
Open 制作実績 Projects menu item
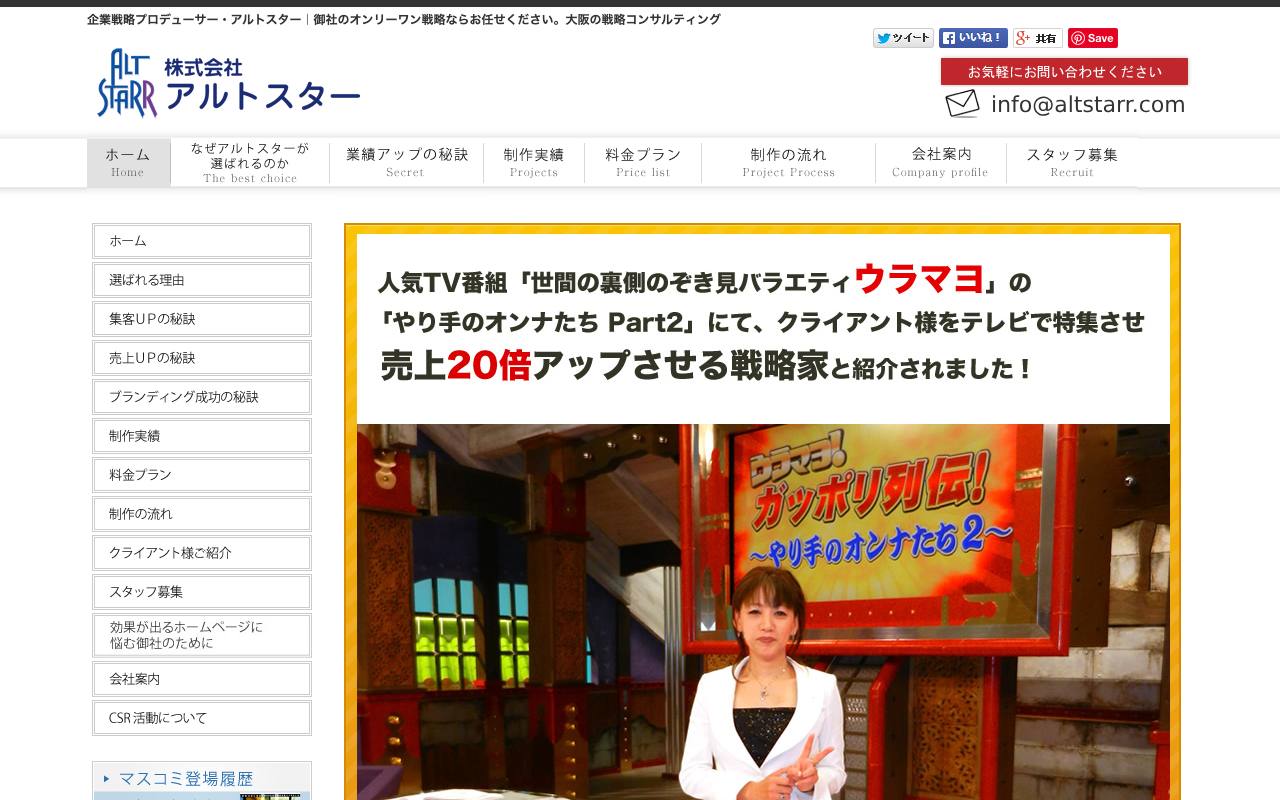click(x=534, y=162)
